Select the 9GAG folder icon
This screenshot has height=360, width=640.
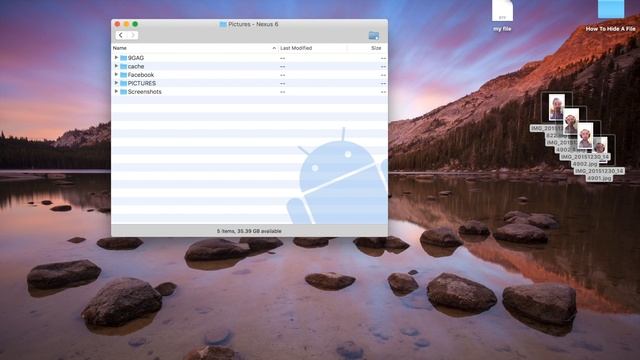pyautogui.click(x=123, y=58)
